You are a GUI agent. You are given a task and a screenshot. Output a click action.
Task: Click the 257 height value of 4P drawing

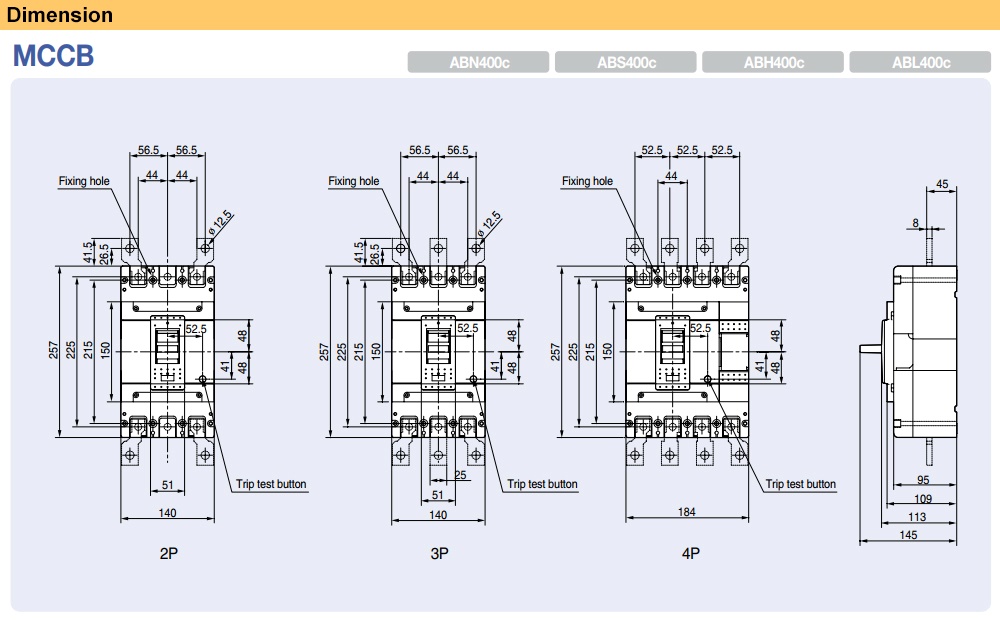555,352
